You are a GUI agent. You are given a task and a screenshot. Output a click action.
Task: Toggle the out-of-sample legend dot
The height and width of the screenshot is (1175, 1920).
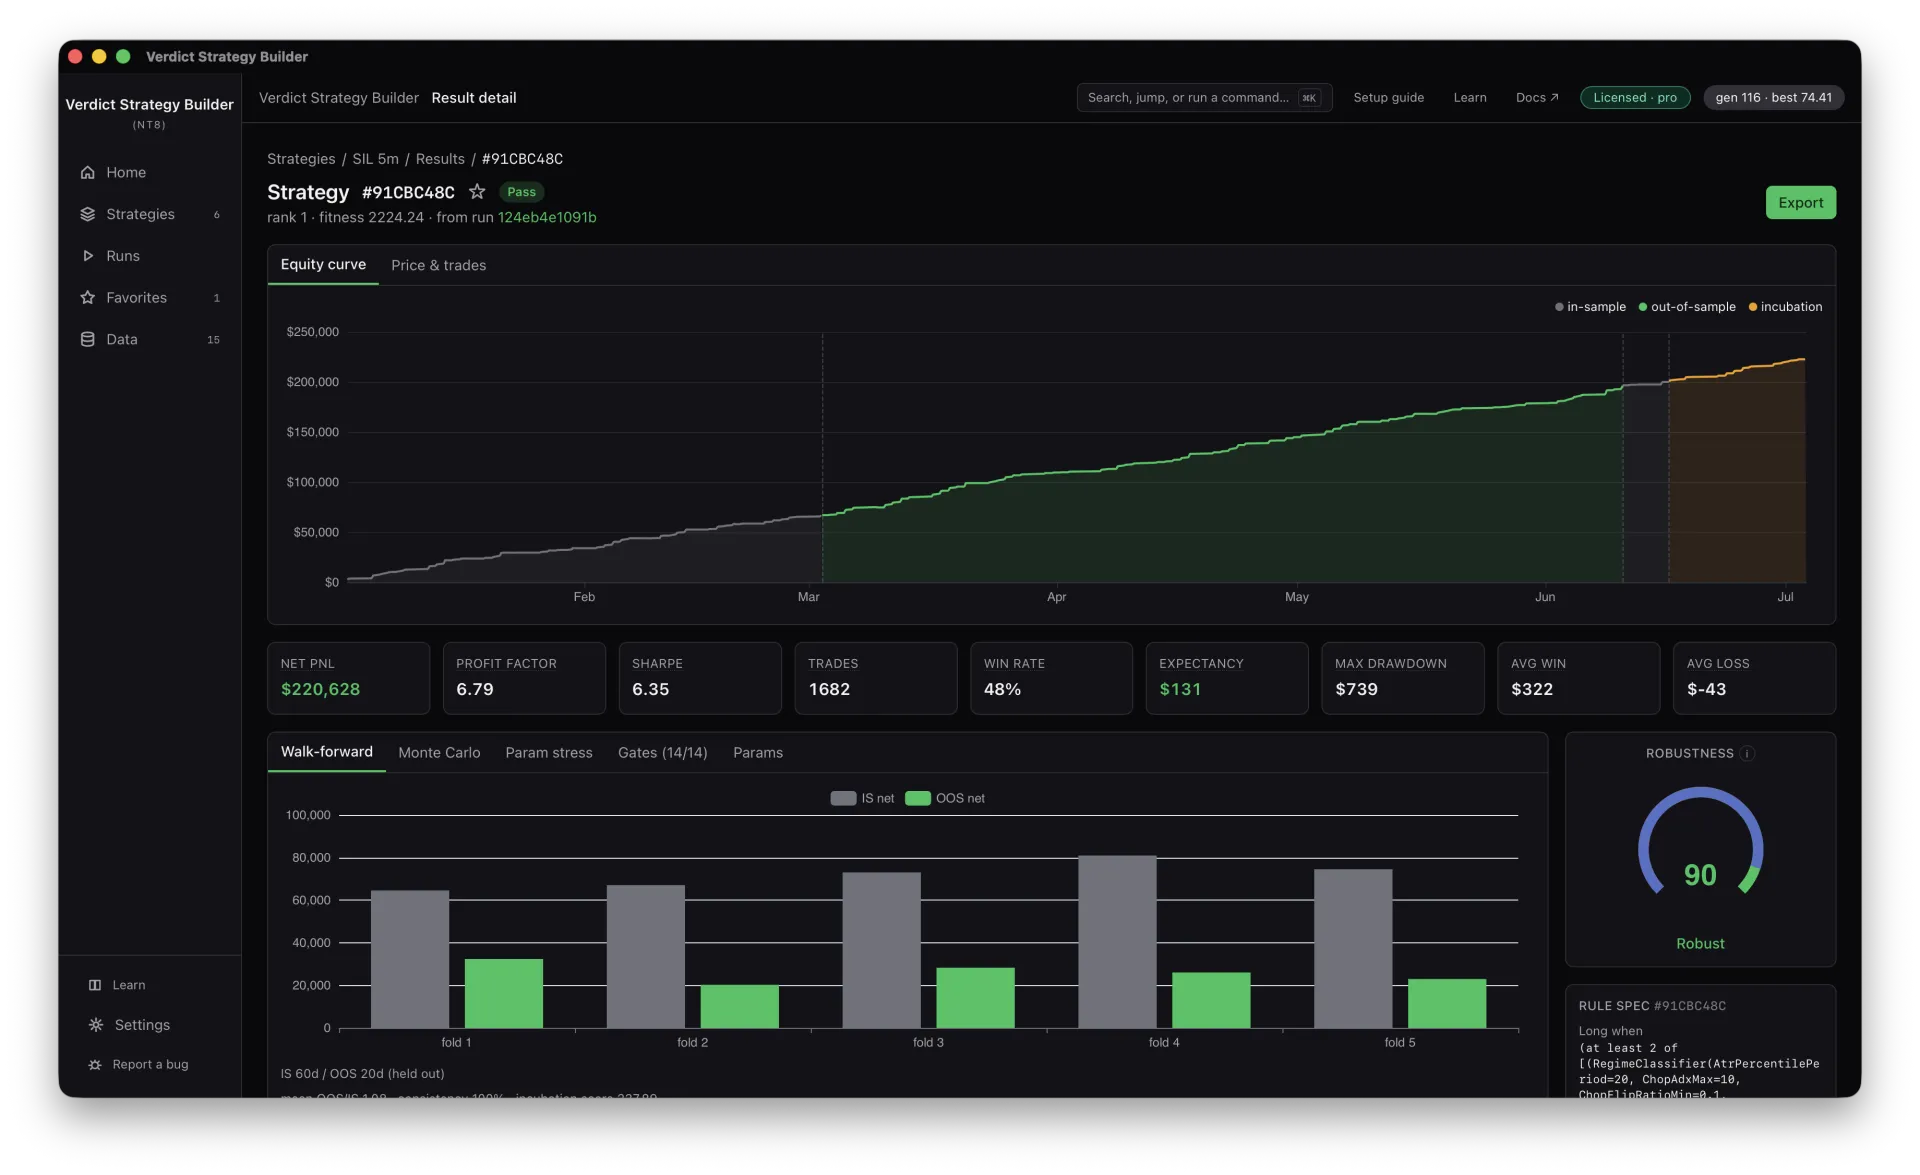(x=1643, y=307)
